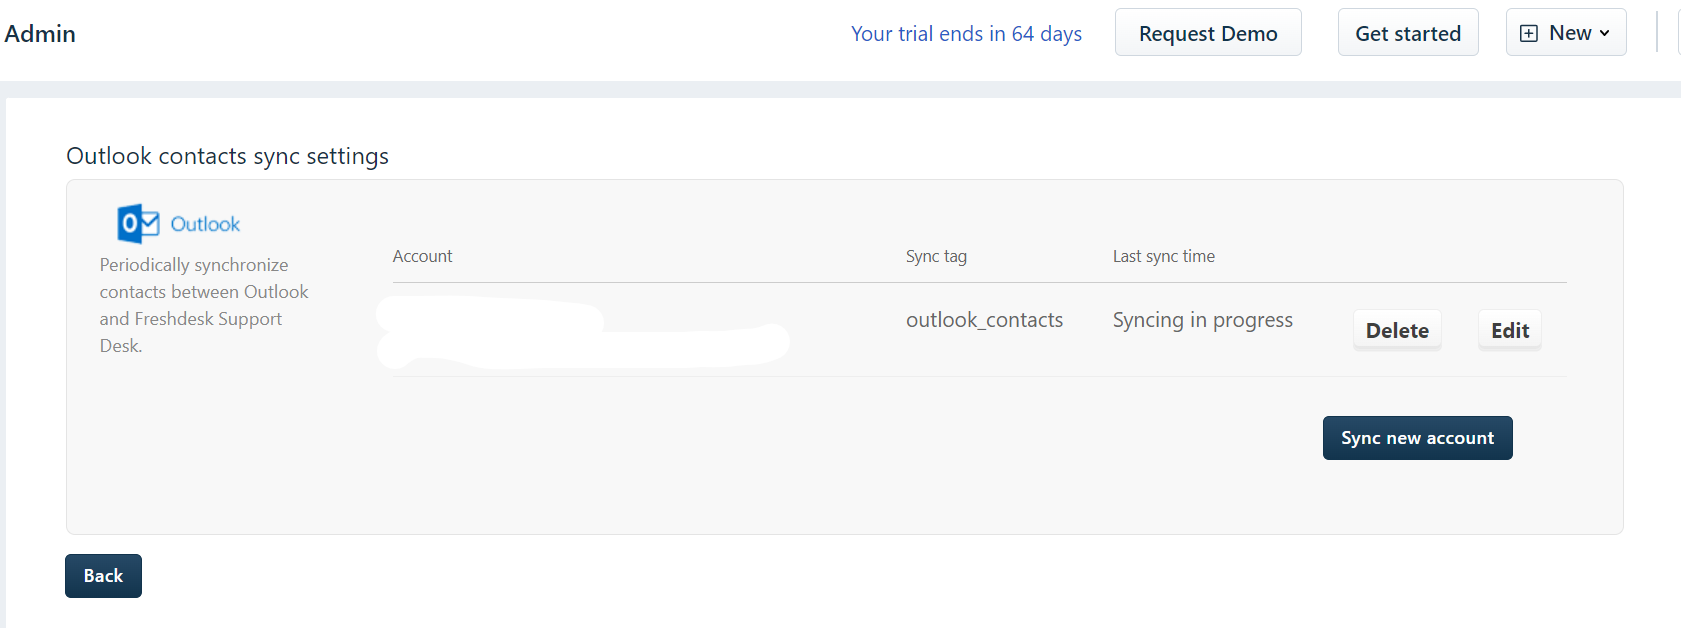Click the plus icon inside New button
Image resolution: width=1681 pixels, height=628 pixels.
pos(1529,33)
